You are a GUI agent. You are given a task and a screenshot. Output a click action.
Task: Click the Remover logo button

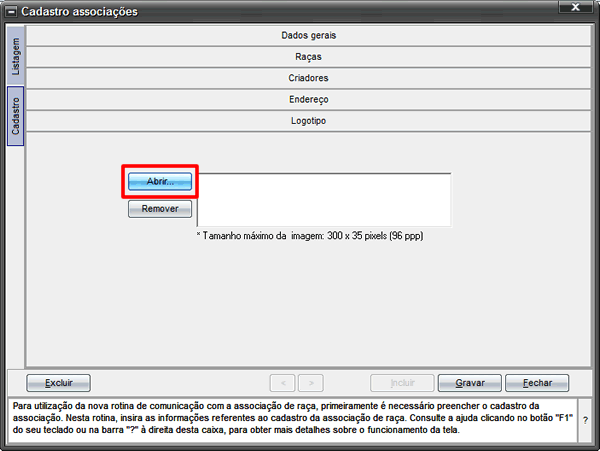tap(160, 209)
